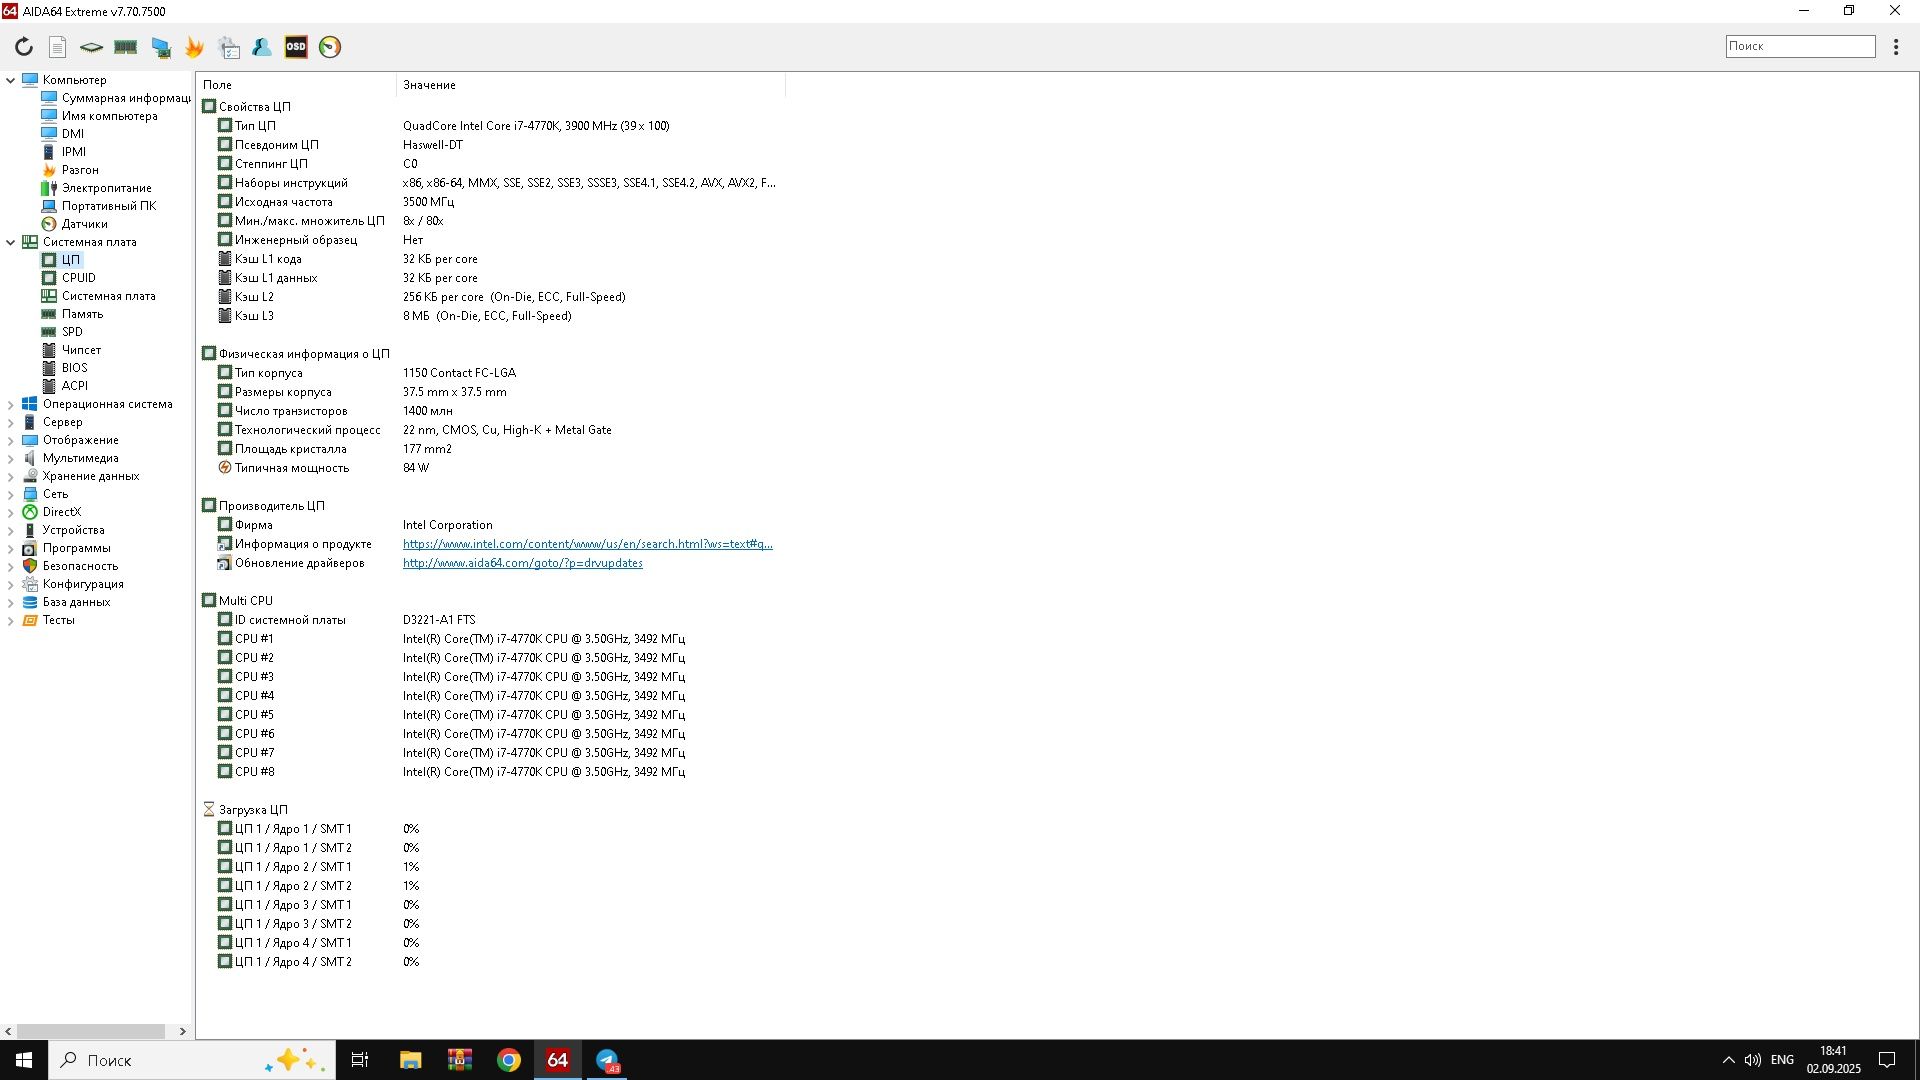Screen dimensions: 1920x1080
Task: Open Telegram from the taskbar
Action: tap(607, 1060)
